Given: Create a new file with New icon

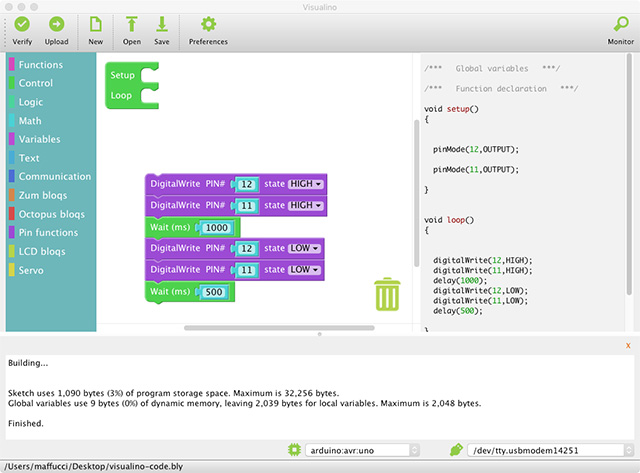Looking at the screenshot, I should click(96, 24).
